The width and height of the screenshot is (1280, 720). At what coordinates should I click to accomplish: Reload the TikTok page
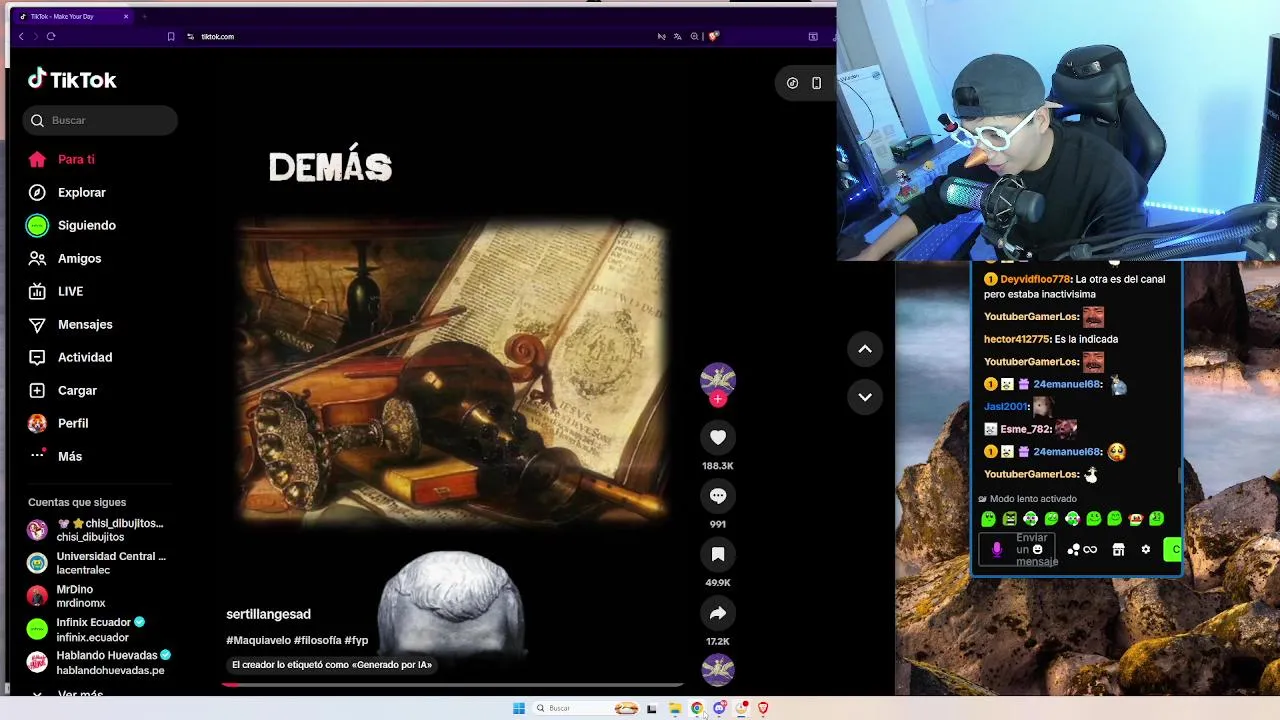(x=51, y=36)
